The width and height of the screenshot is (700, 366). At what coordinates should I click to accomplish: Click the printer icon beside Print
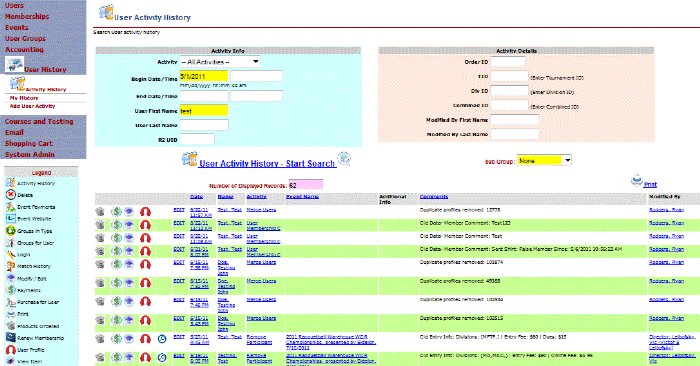(637, 180)
